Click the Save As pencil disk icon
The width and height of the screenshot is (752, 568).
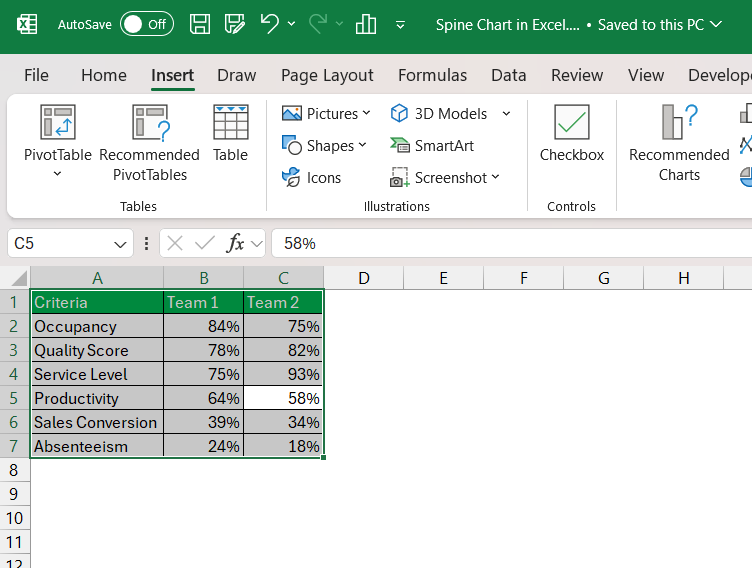tap(235, 24)
